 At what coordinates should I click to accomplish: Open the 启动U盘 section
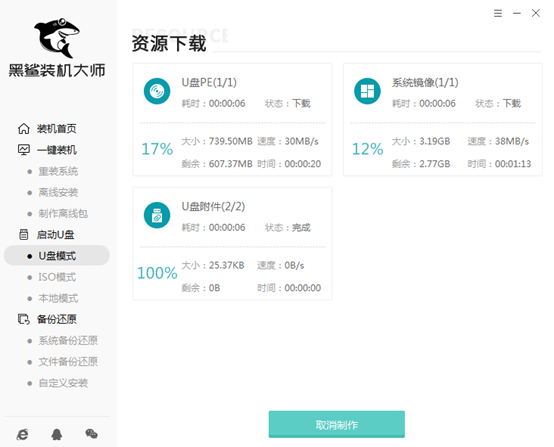tap(55, 235)
